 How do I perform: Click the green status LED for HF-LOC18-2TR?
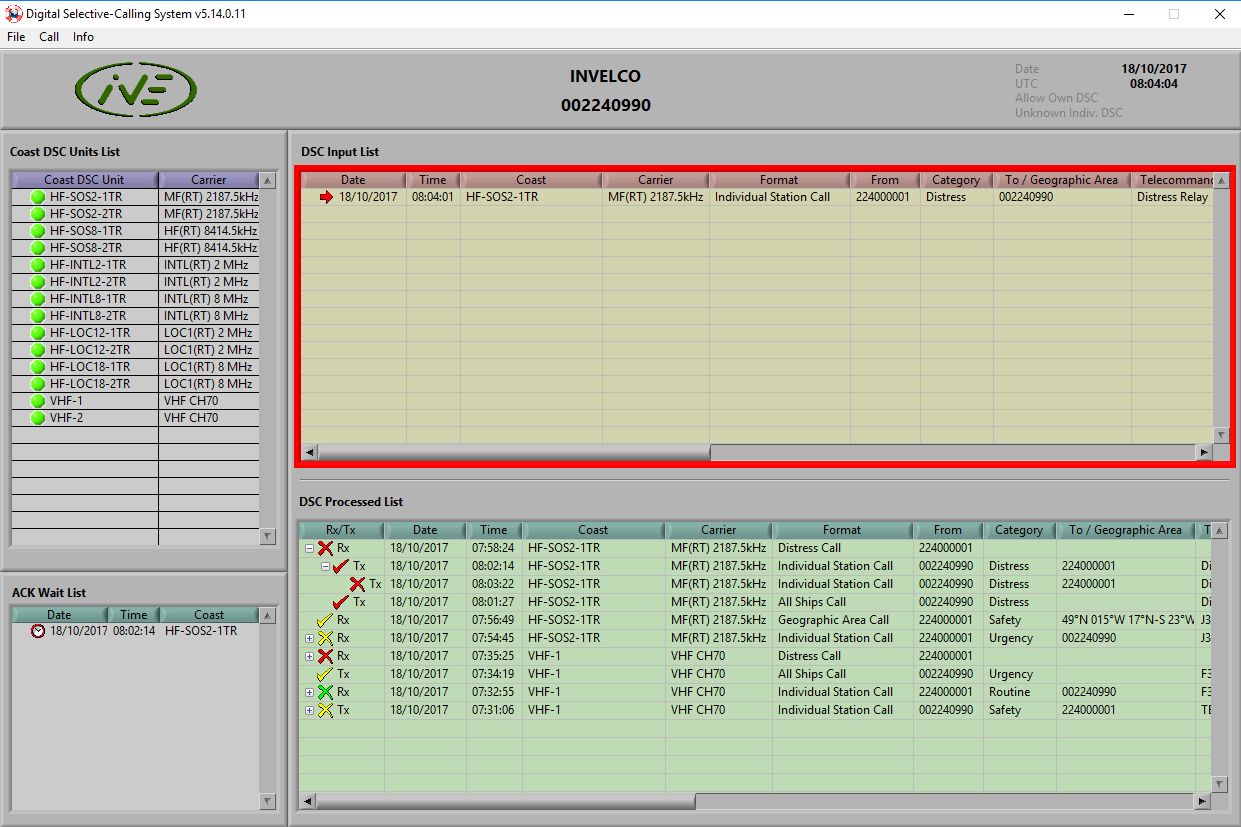coord(38,384)
